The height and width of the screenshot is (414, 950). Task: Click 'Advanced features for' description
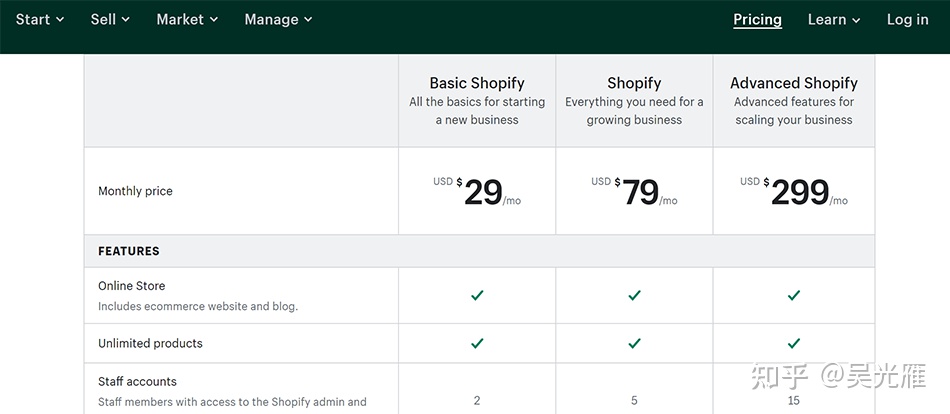pos(794,102)
